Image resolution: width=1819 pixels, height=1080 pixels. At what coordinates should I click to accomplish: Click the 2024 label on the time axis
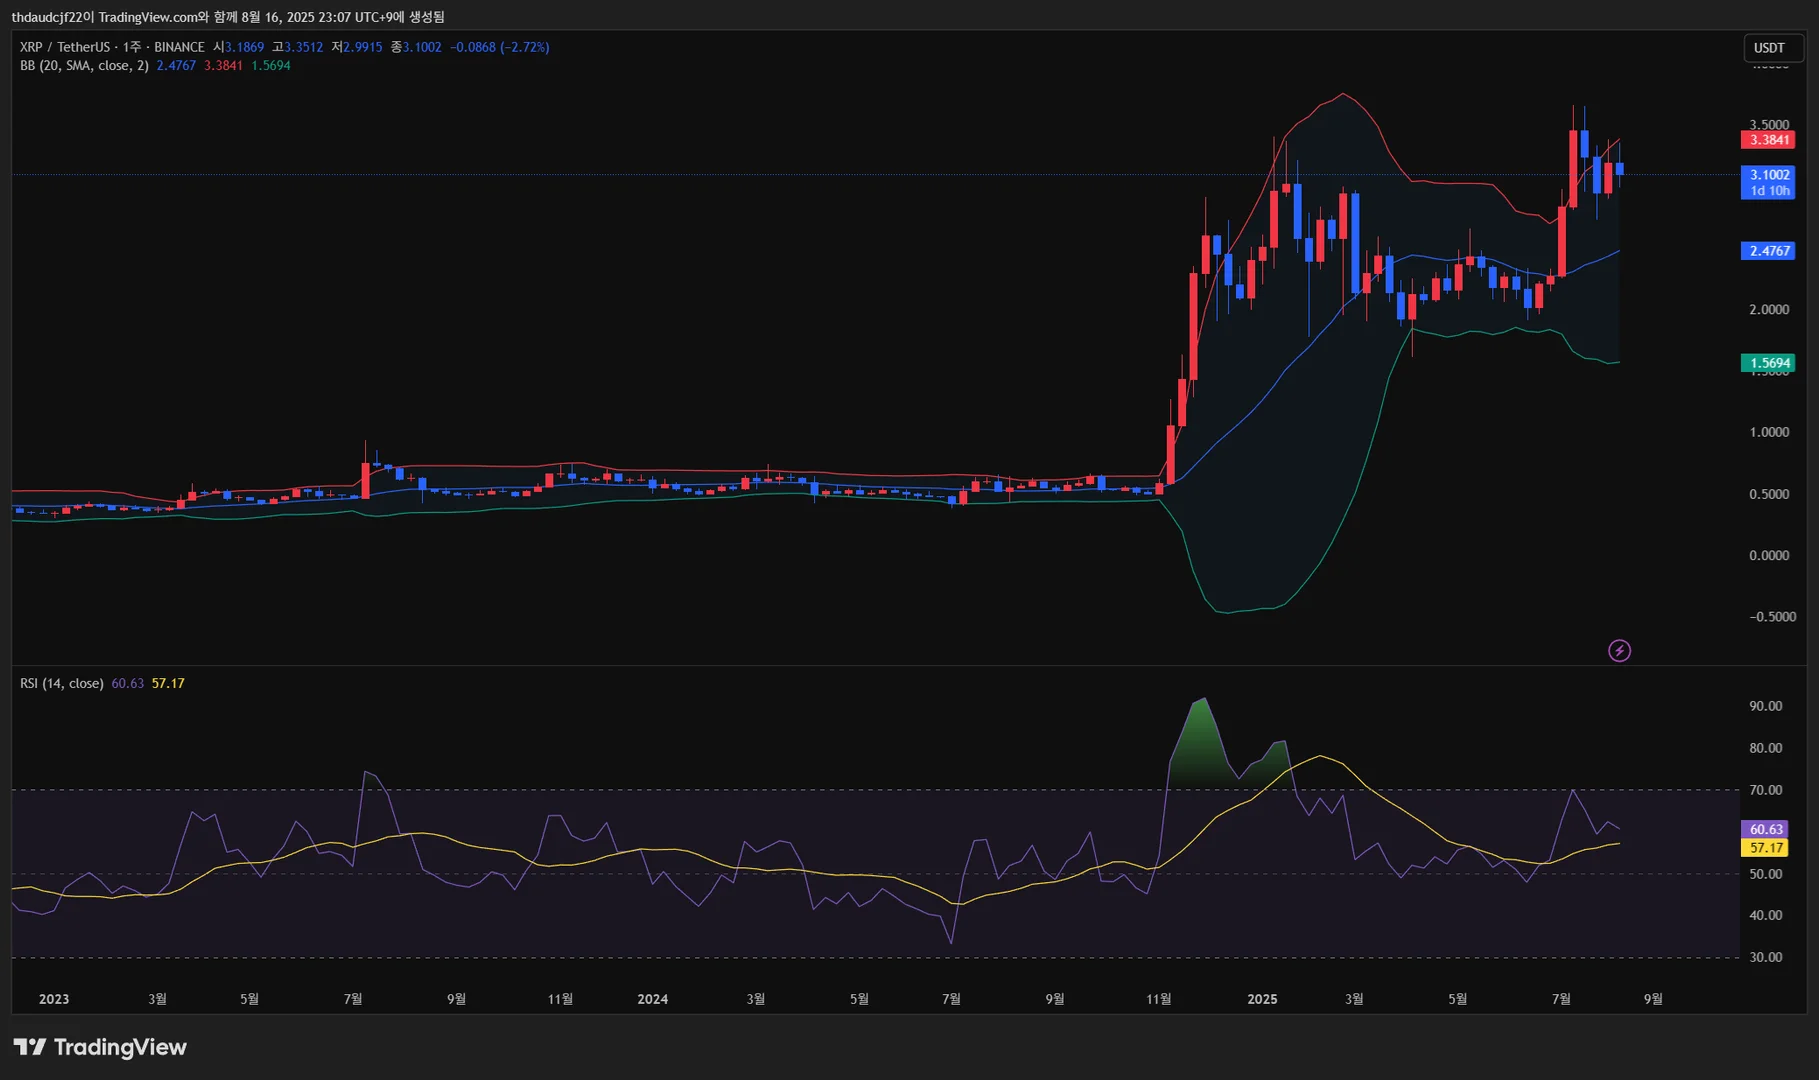pyautogui.click(x=652, y=999)
